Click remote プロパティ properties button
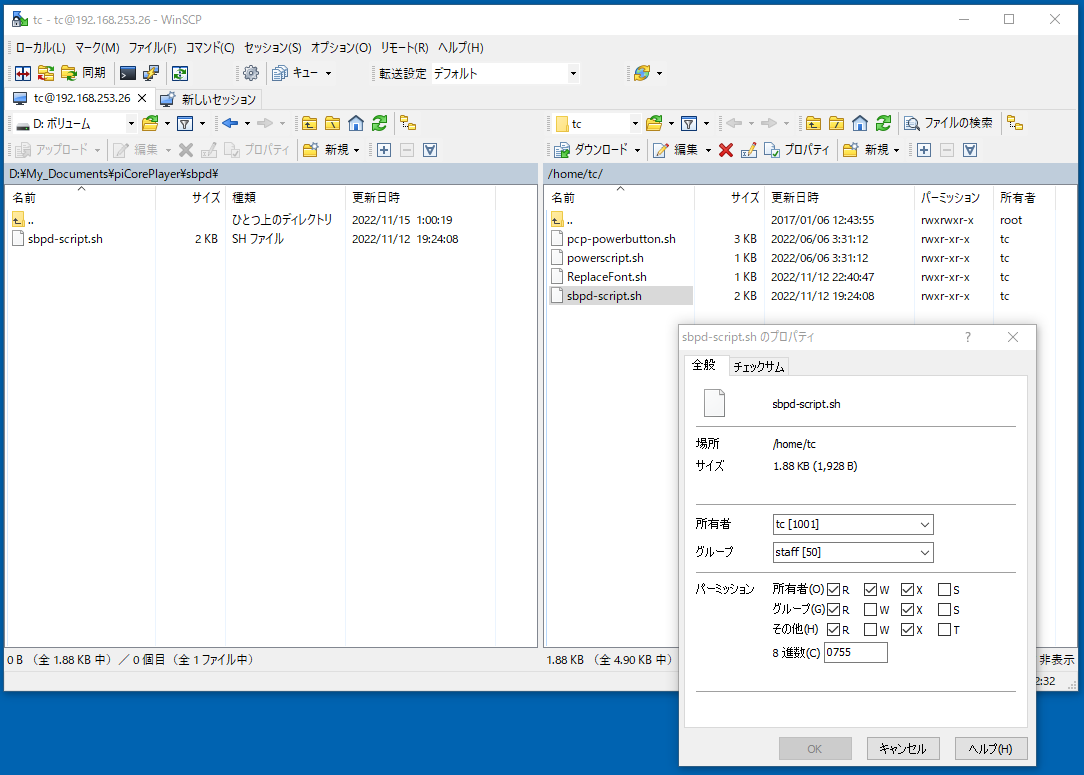The image size is (1084, 775). [796, 150]
